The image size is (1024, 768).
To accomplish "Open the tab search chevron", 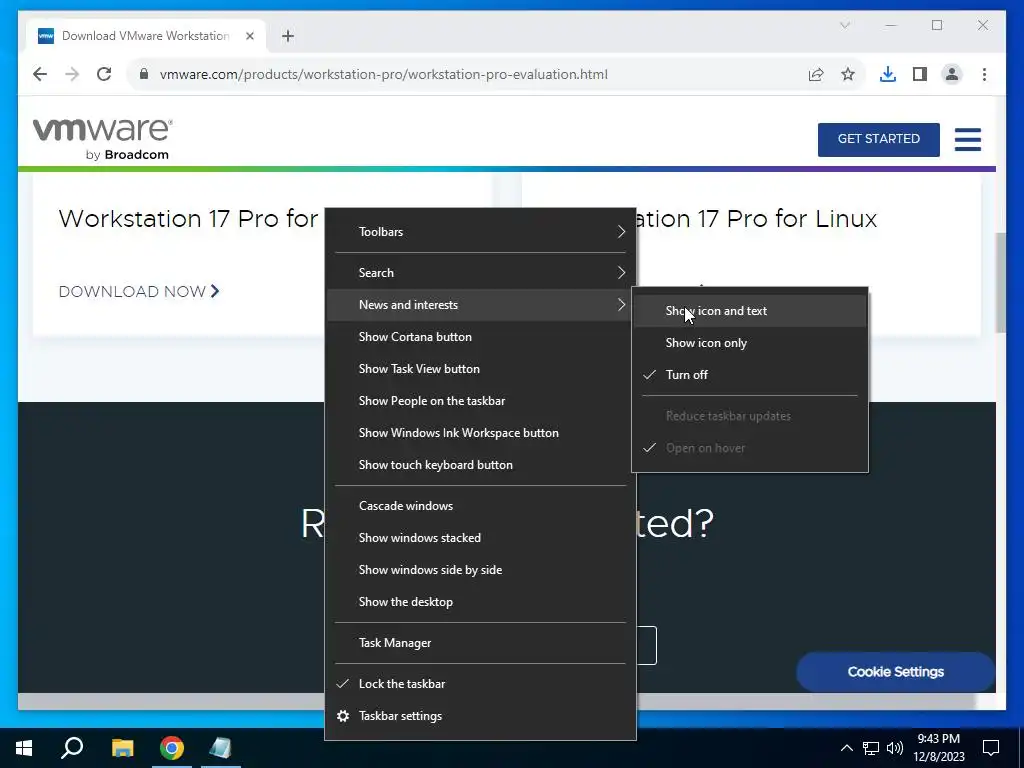I will coord(845,25).
